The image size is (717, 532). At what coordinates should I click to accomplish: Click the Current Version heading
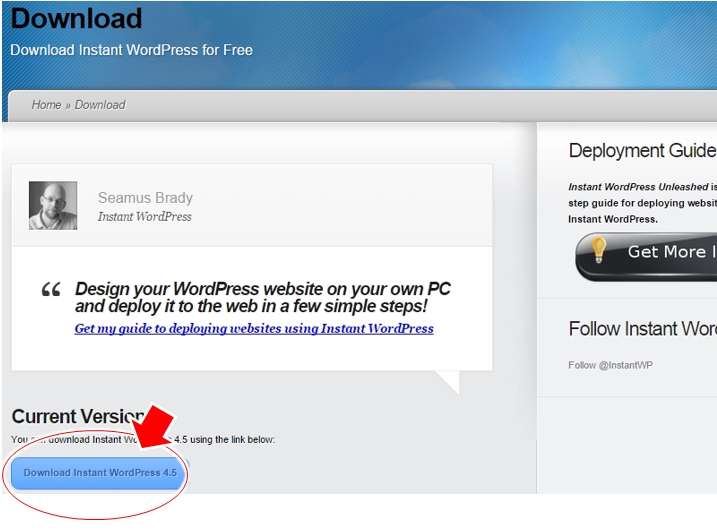click(78, 416)
